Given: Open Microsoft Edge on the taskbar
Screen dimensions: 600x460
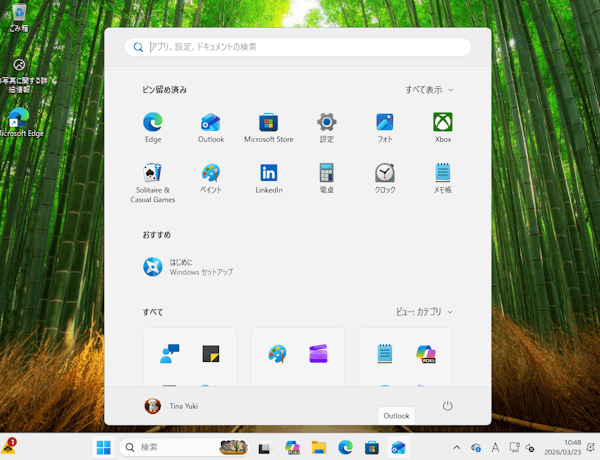Looking at the screenshot, I should [345, 447].
